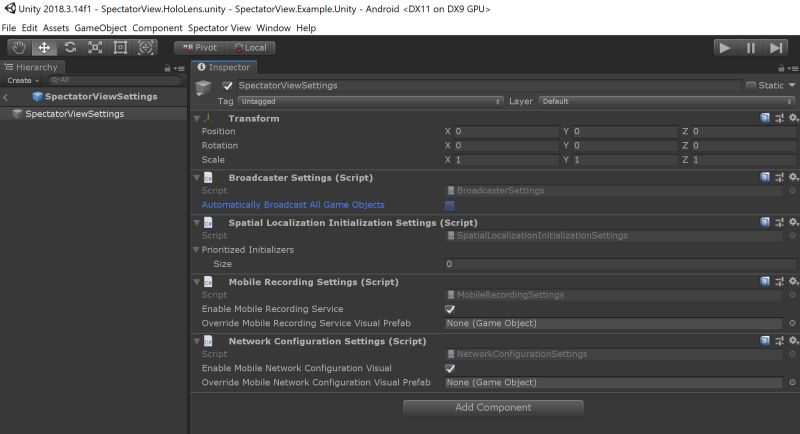The height and width of the screenshot is (434, 800).
Task: Collapse Spatial Localization Initialization Settings component
Action: coord(196,222)
